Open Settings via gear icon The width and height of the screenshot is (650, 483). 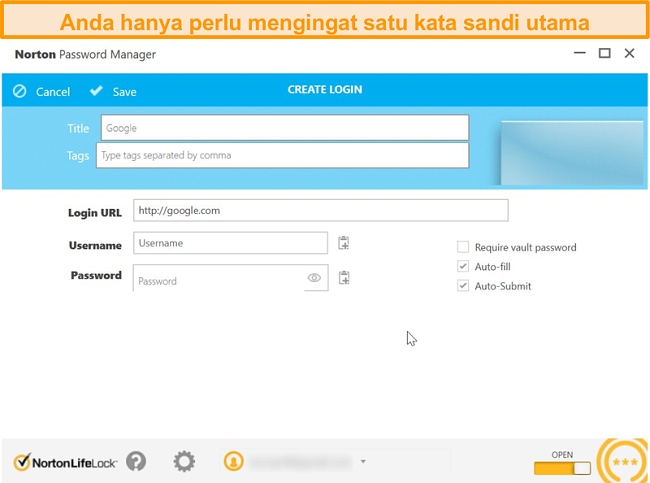tap(184, 461)
